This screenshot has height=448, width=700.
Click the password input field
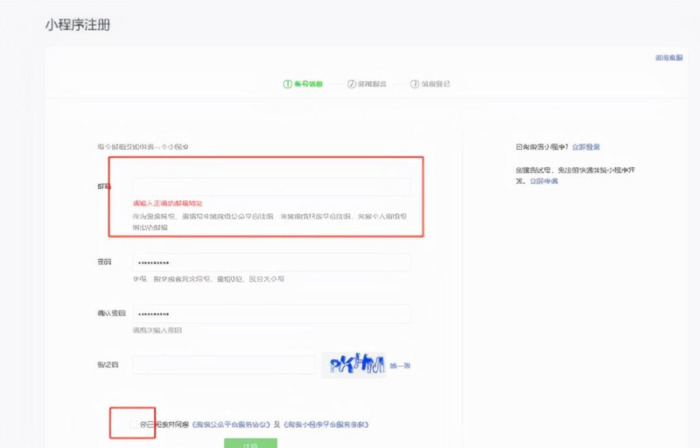271,262
